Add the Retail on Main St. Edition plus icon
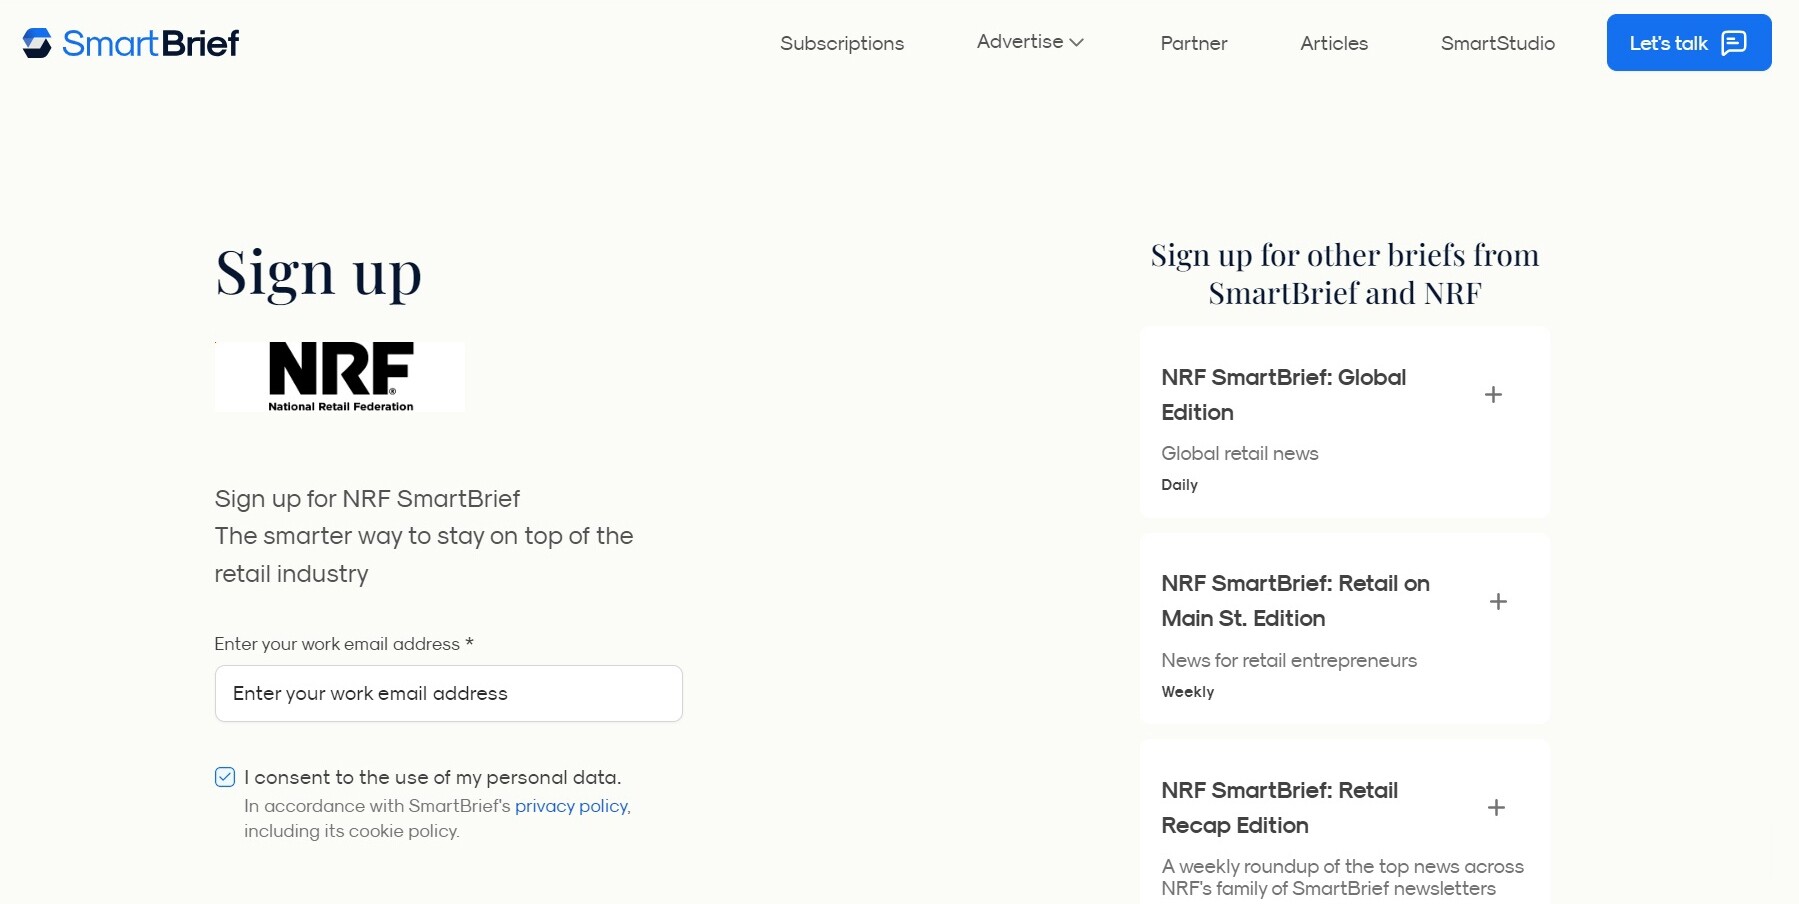 [1498, 601]
